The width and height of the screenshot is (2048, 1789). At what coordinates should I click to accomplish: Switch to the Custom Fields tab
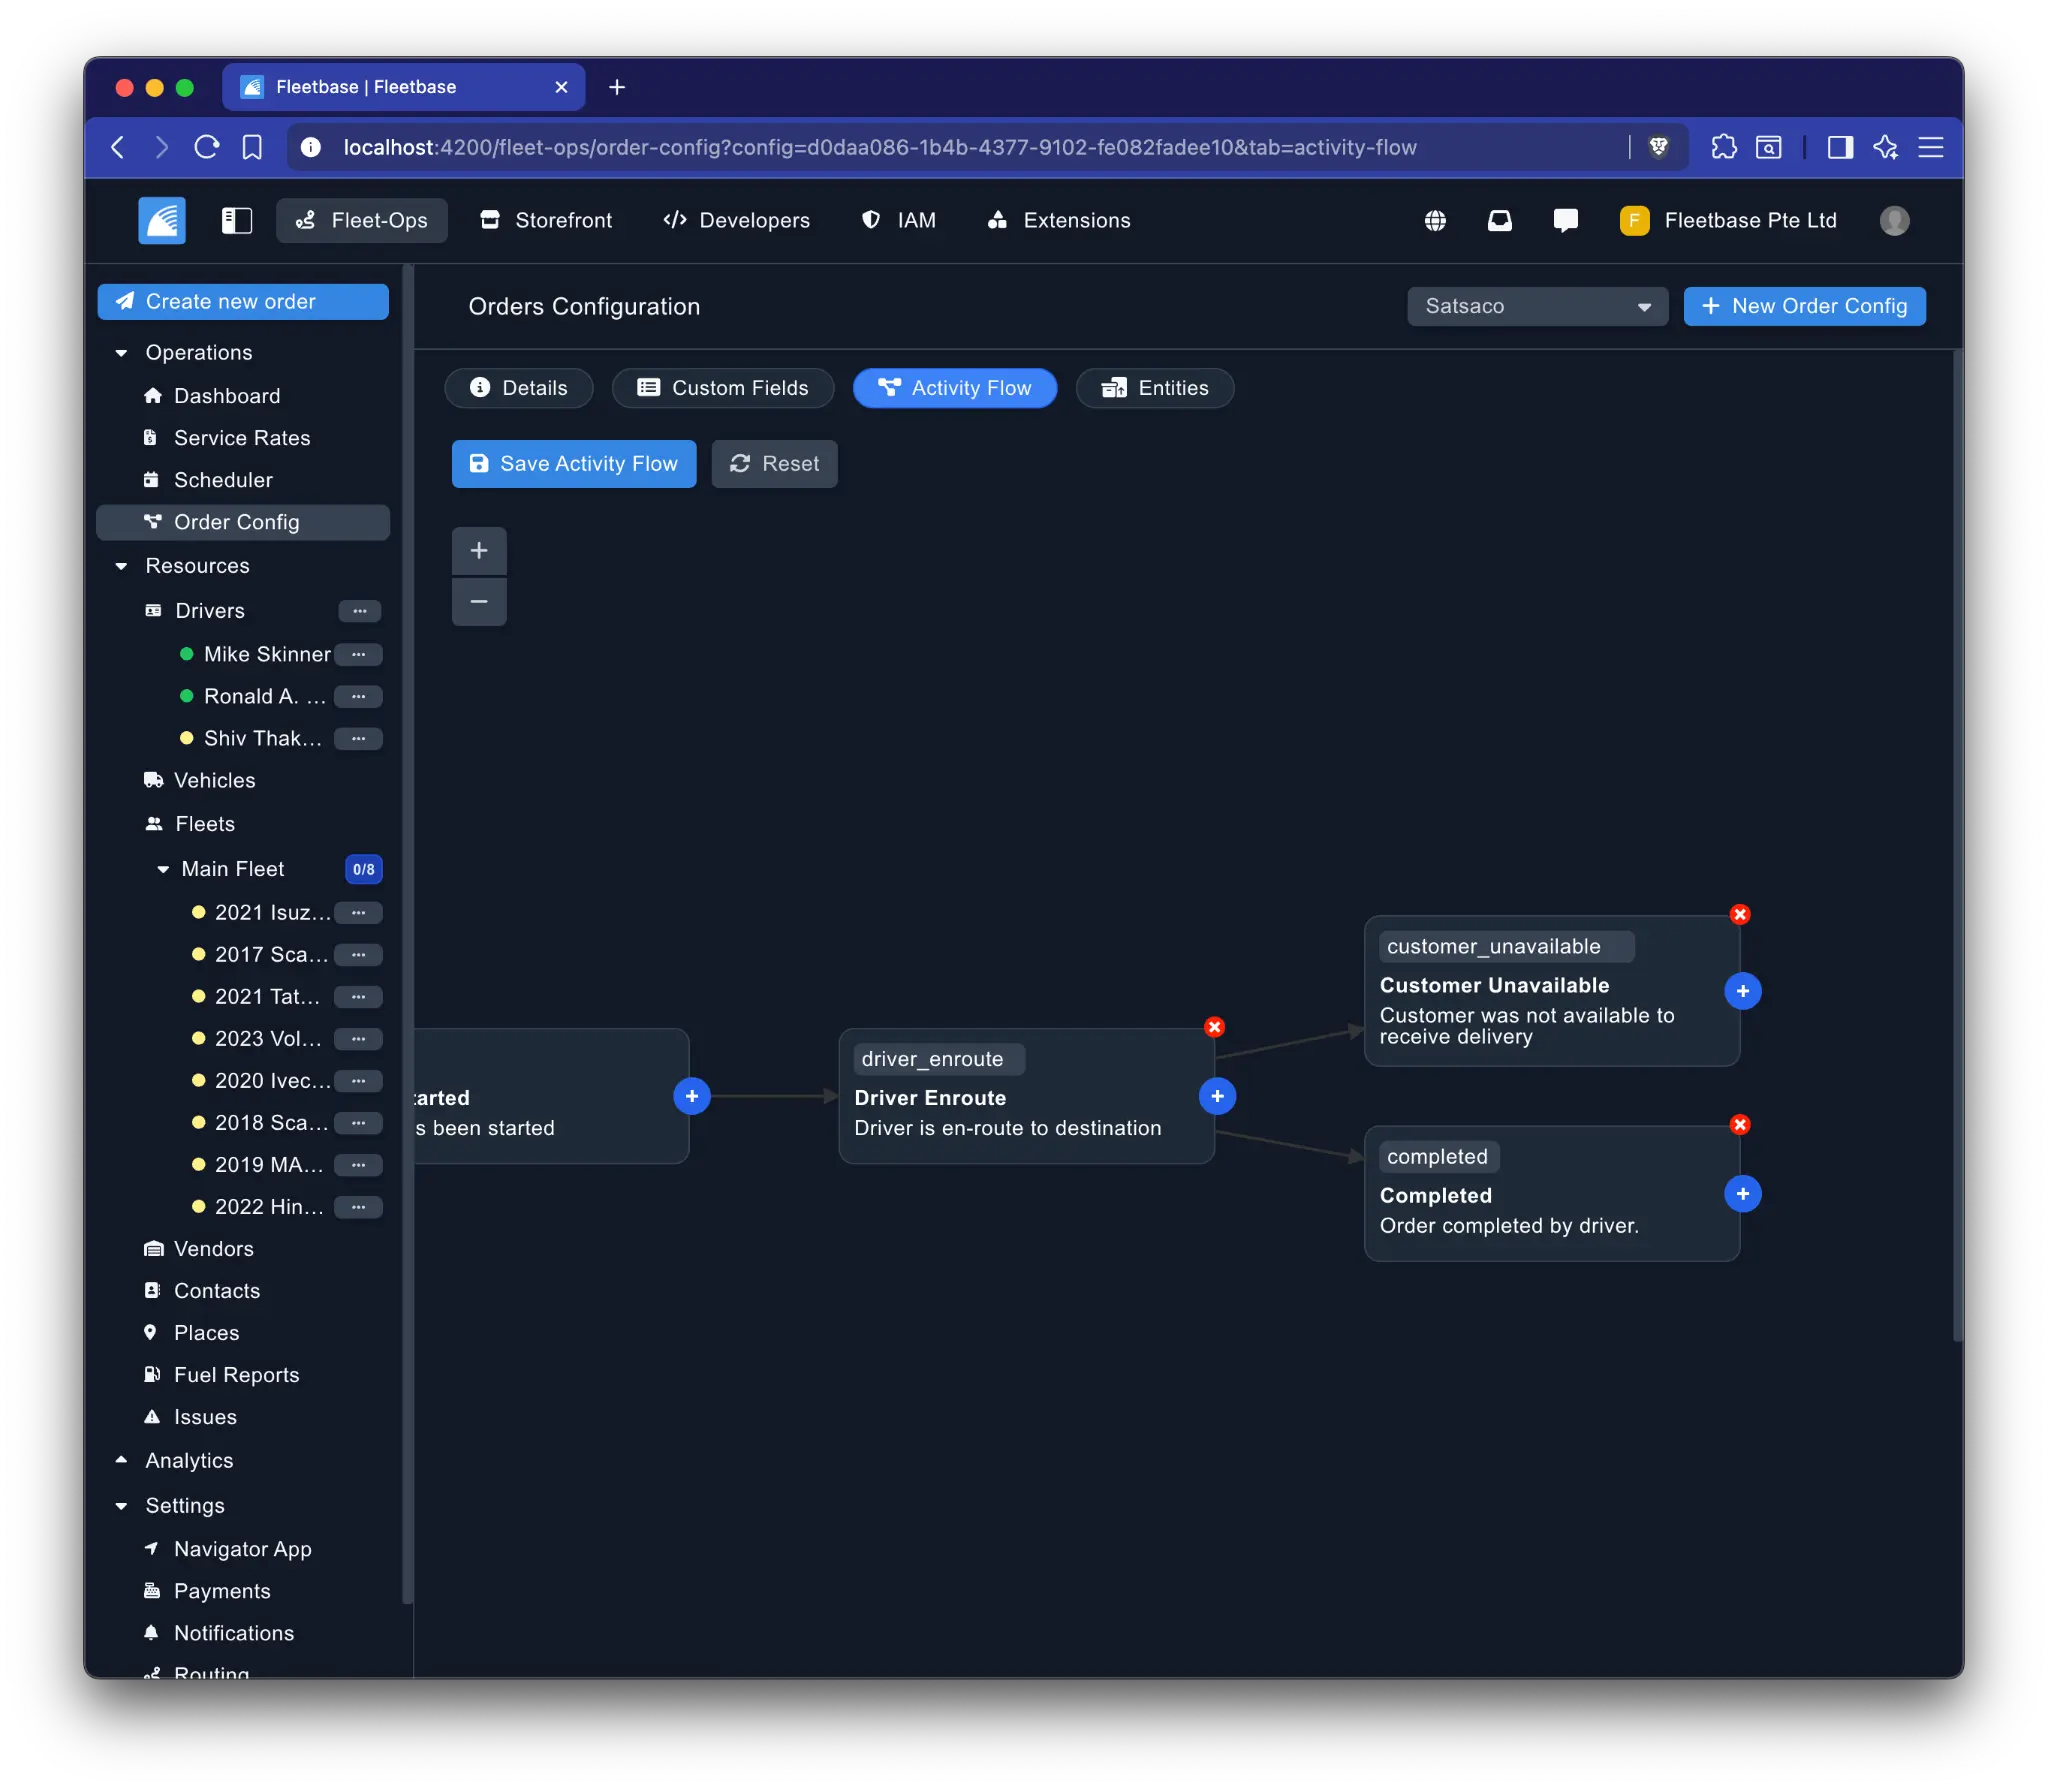[x=722, y=388]
